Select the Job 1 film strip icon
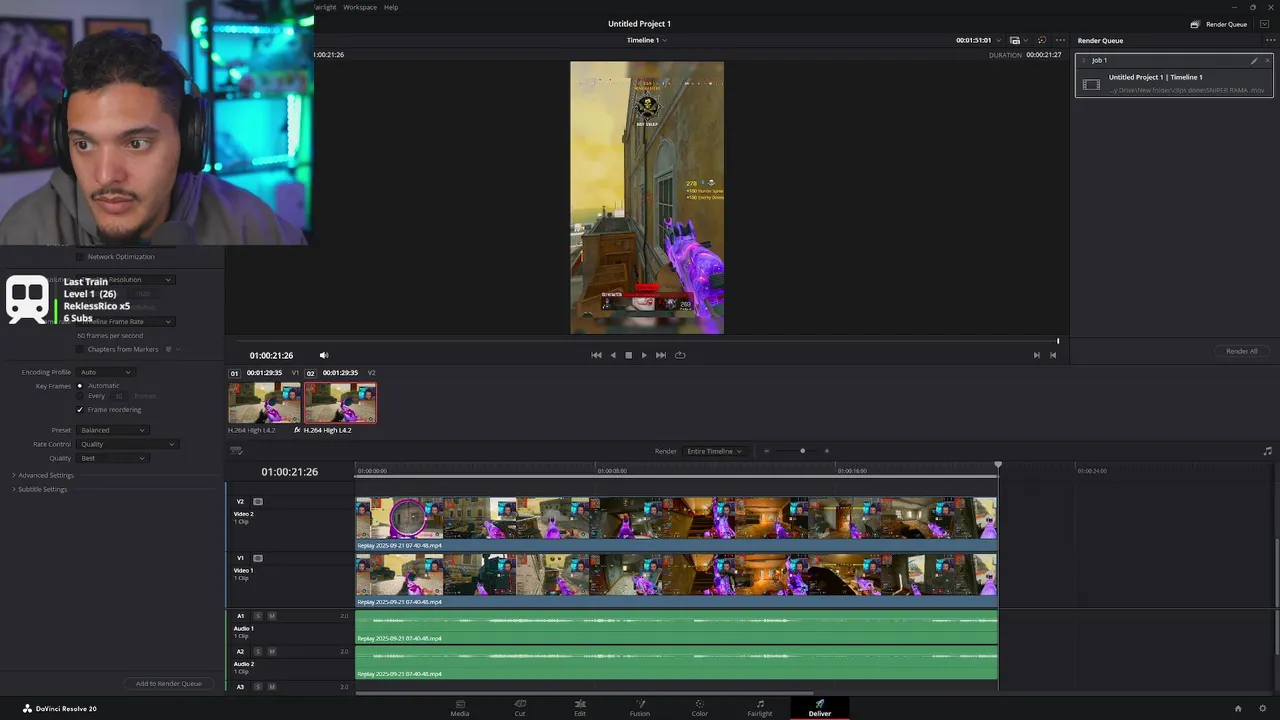 (1091, 85)
